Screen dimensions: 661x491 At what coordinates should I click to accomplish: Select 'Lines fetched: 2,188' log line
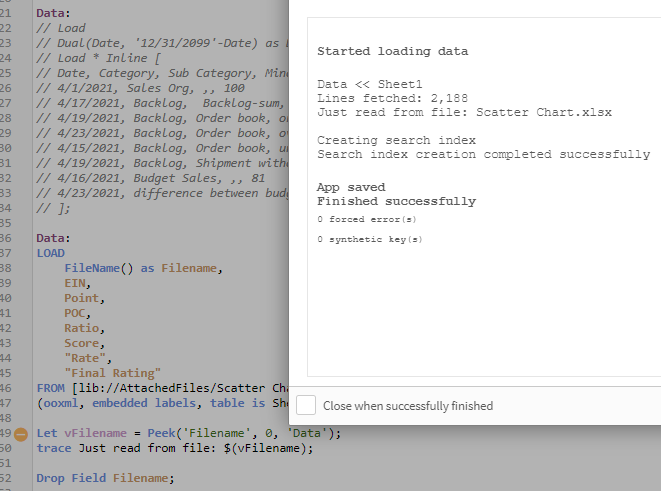(x=392, y=98)
